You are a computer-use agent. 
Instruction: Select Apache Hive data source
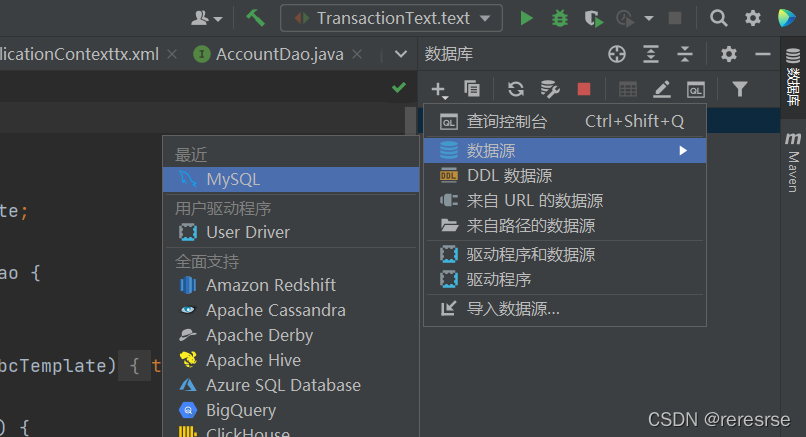click(x=291, y=360)
